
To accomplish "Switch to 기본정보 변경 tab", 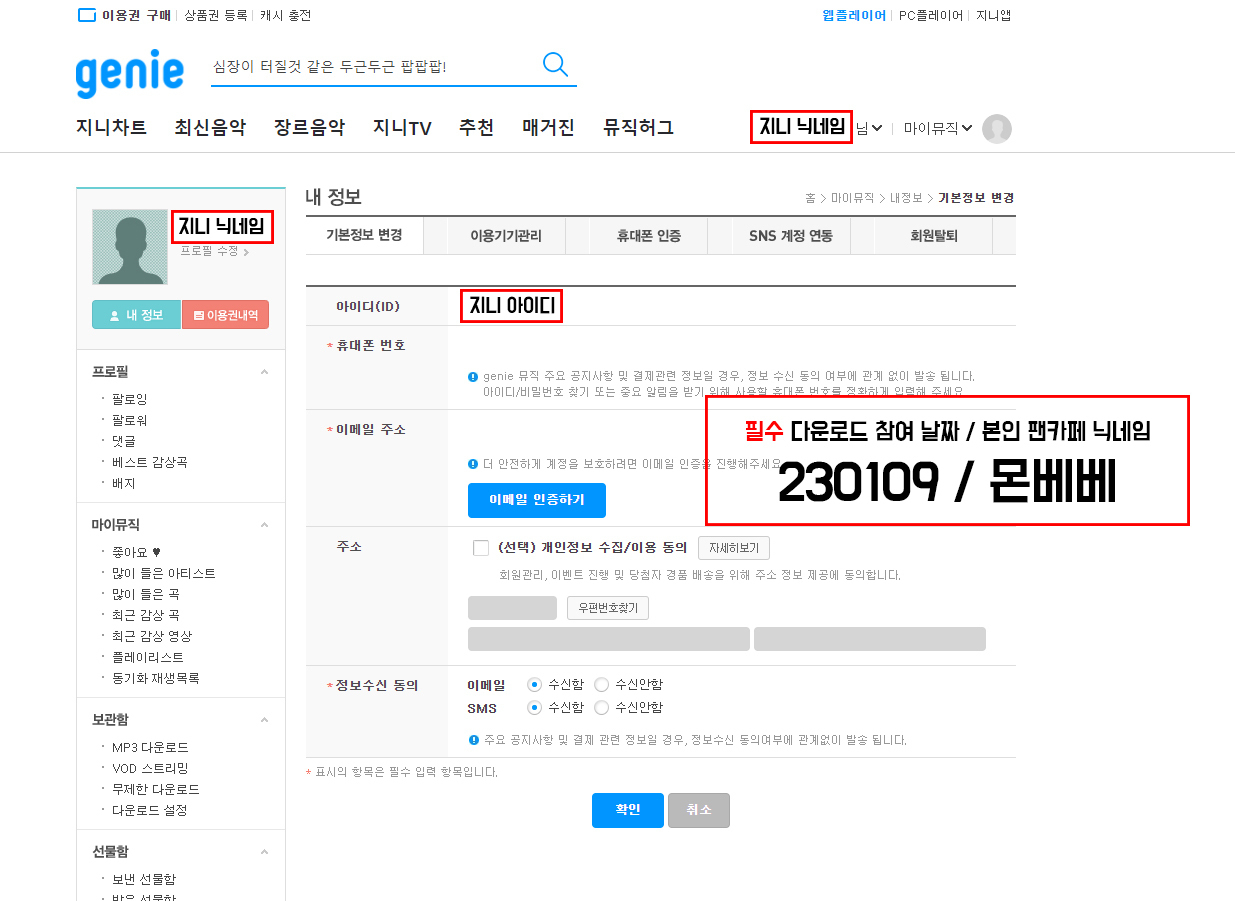I will [364, 236].
